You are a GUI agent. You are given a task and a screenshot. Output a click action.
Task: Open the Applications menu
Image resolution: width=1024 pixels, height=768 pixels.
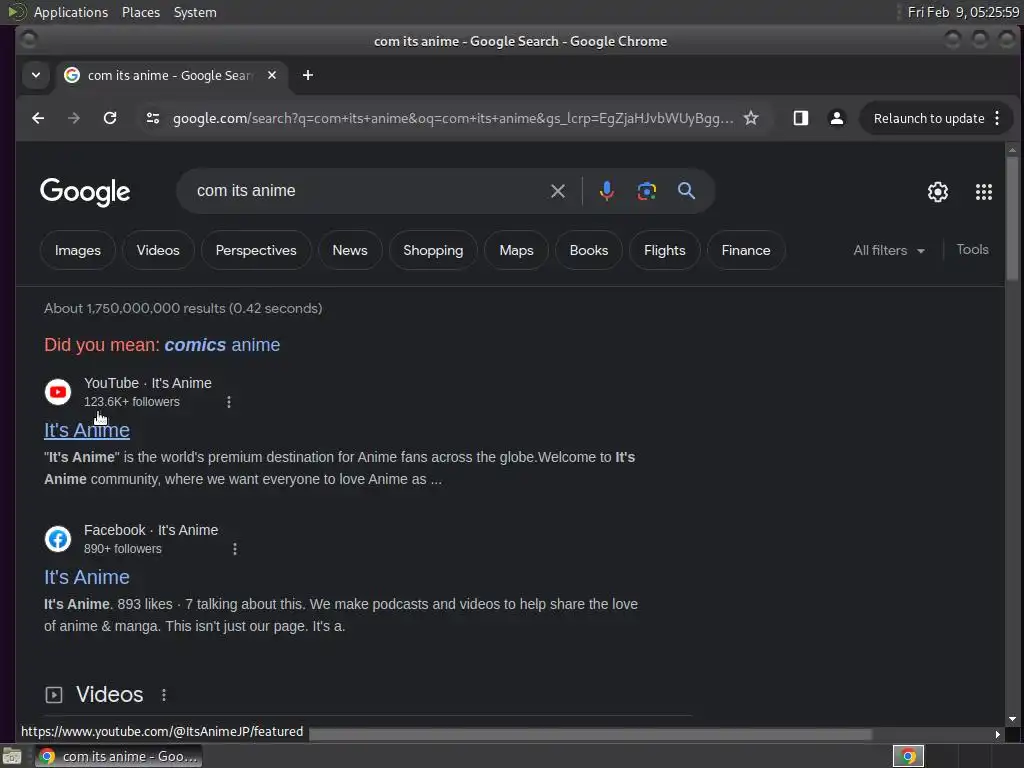(71, 12)
